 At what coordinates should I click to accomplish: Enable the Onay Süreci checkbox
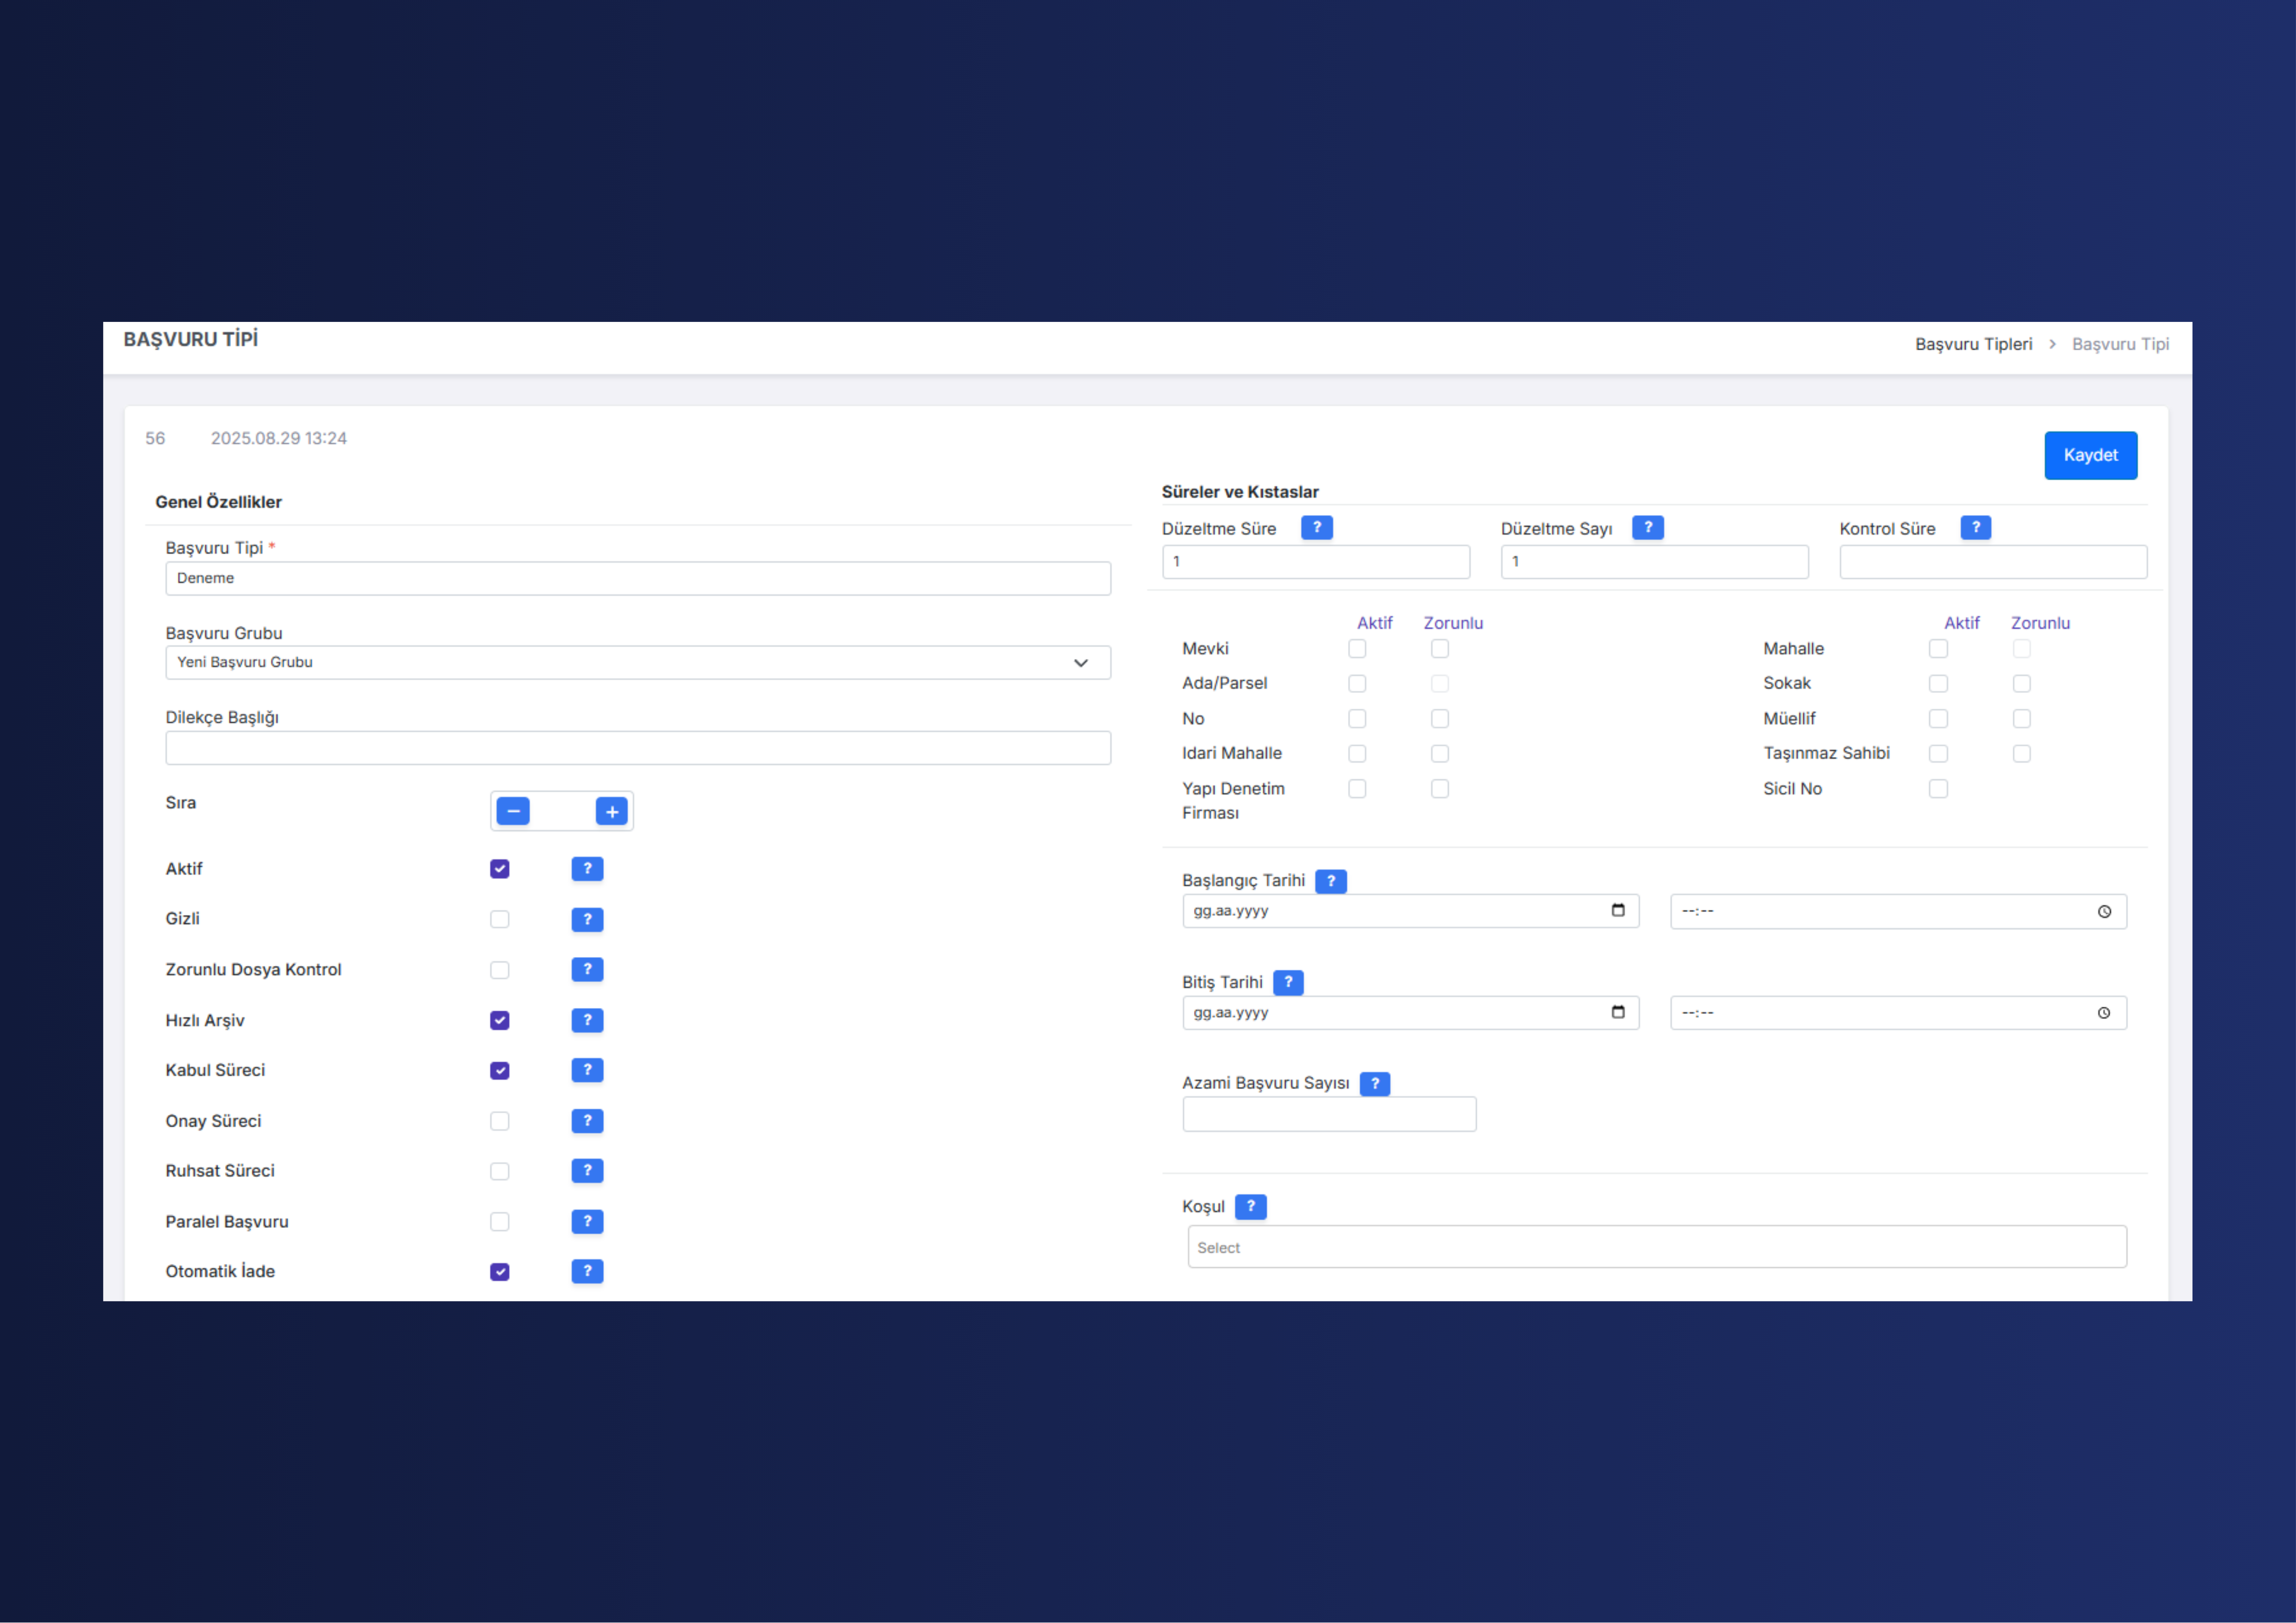click(500, 1121)
